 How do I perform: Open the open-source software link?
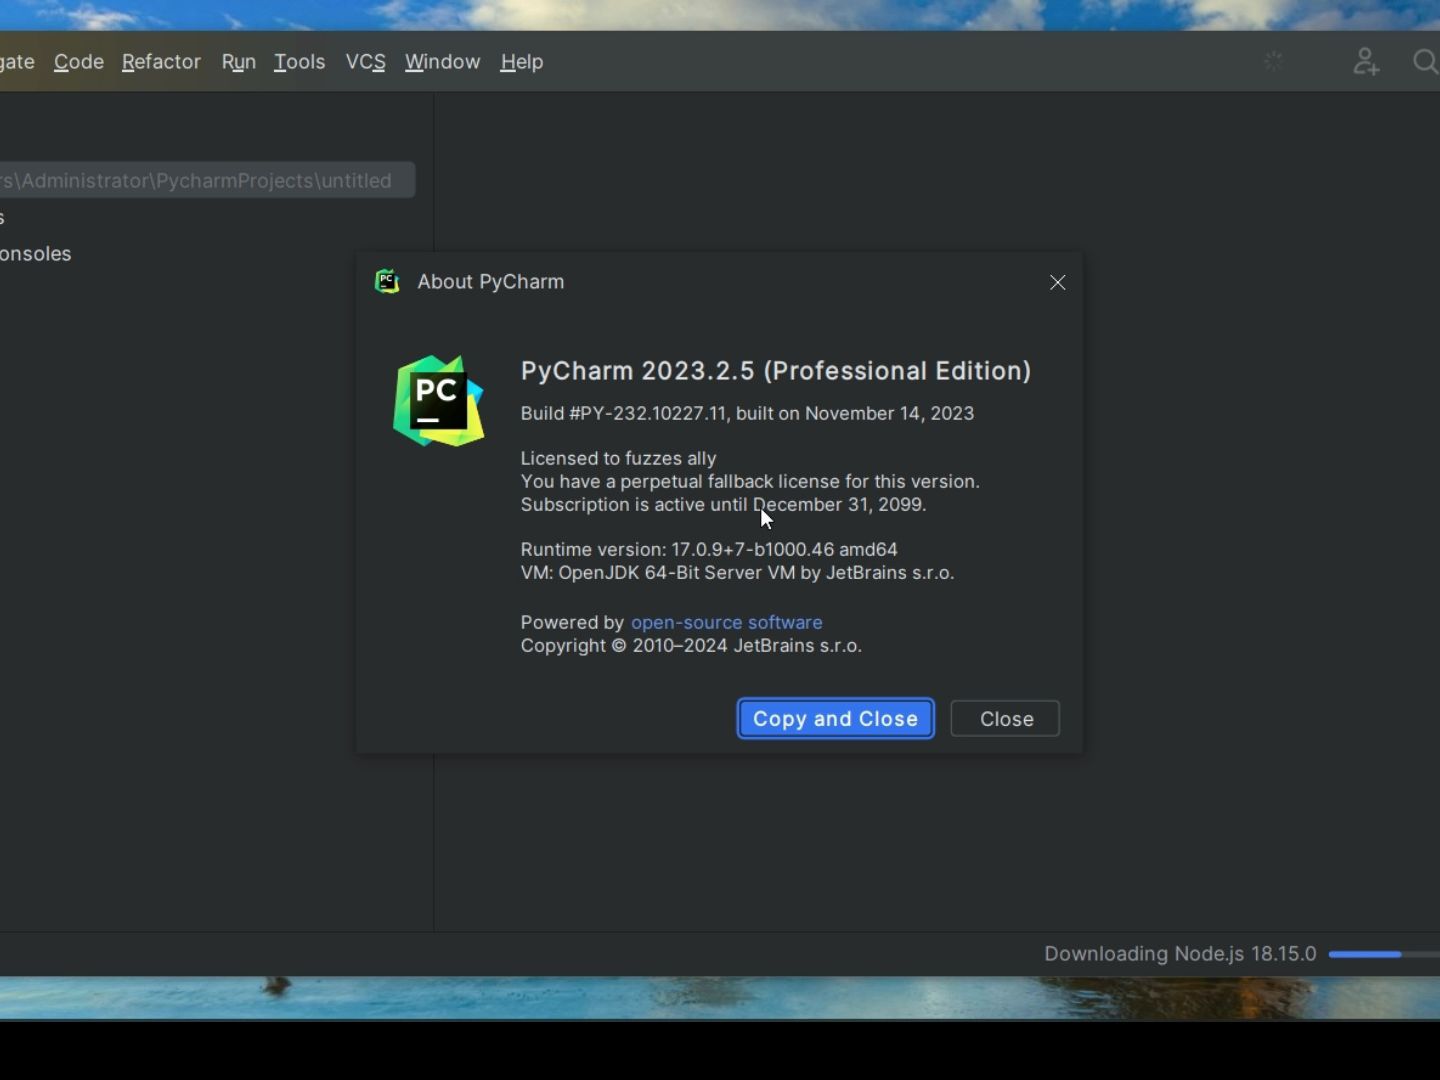tap(727, 622)
